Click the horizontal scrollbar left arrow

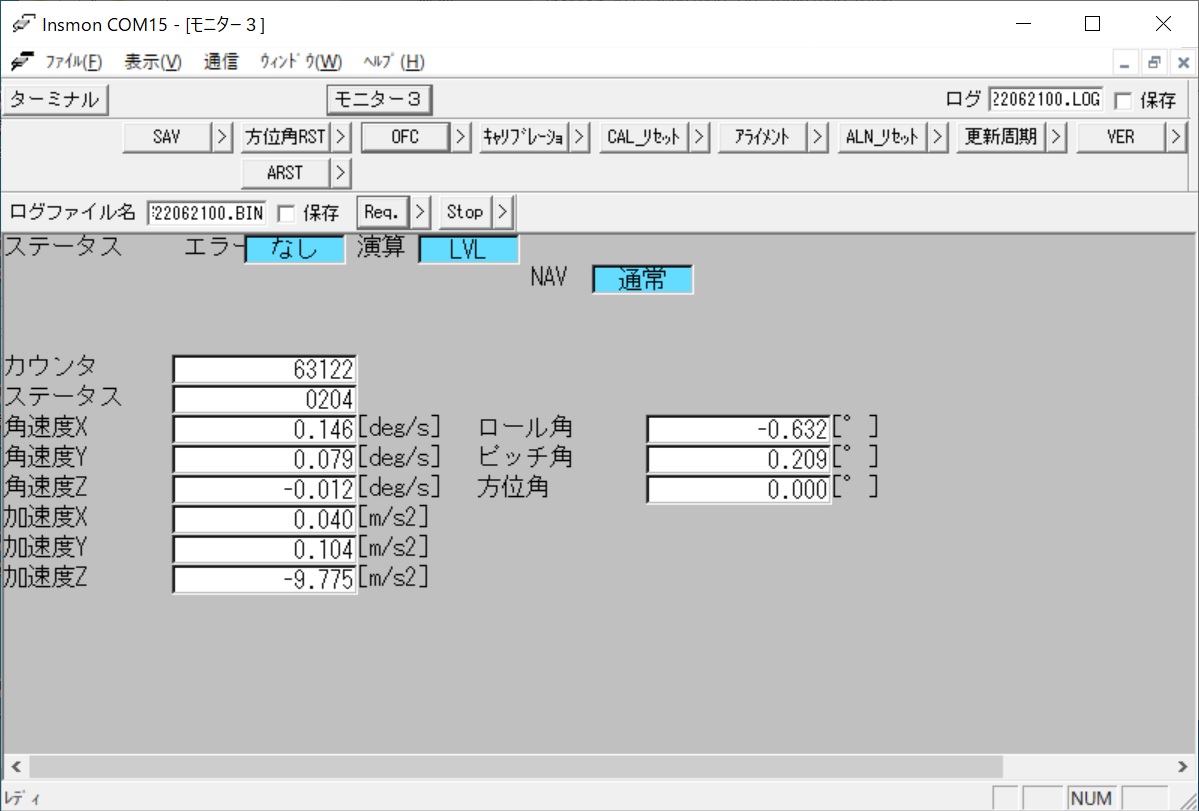click(16, 766)
